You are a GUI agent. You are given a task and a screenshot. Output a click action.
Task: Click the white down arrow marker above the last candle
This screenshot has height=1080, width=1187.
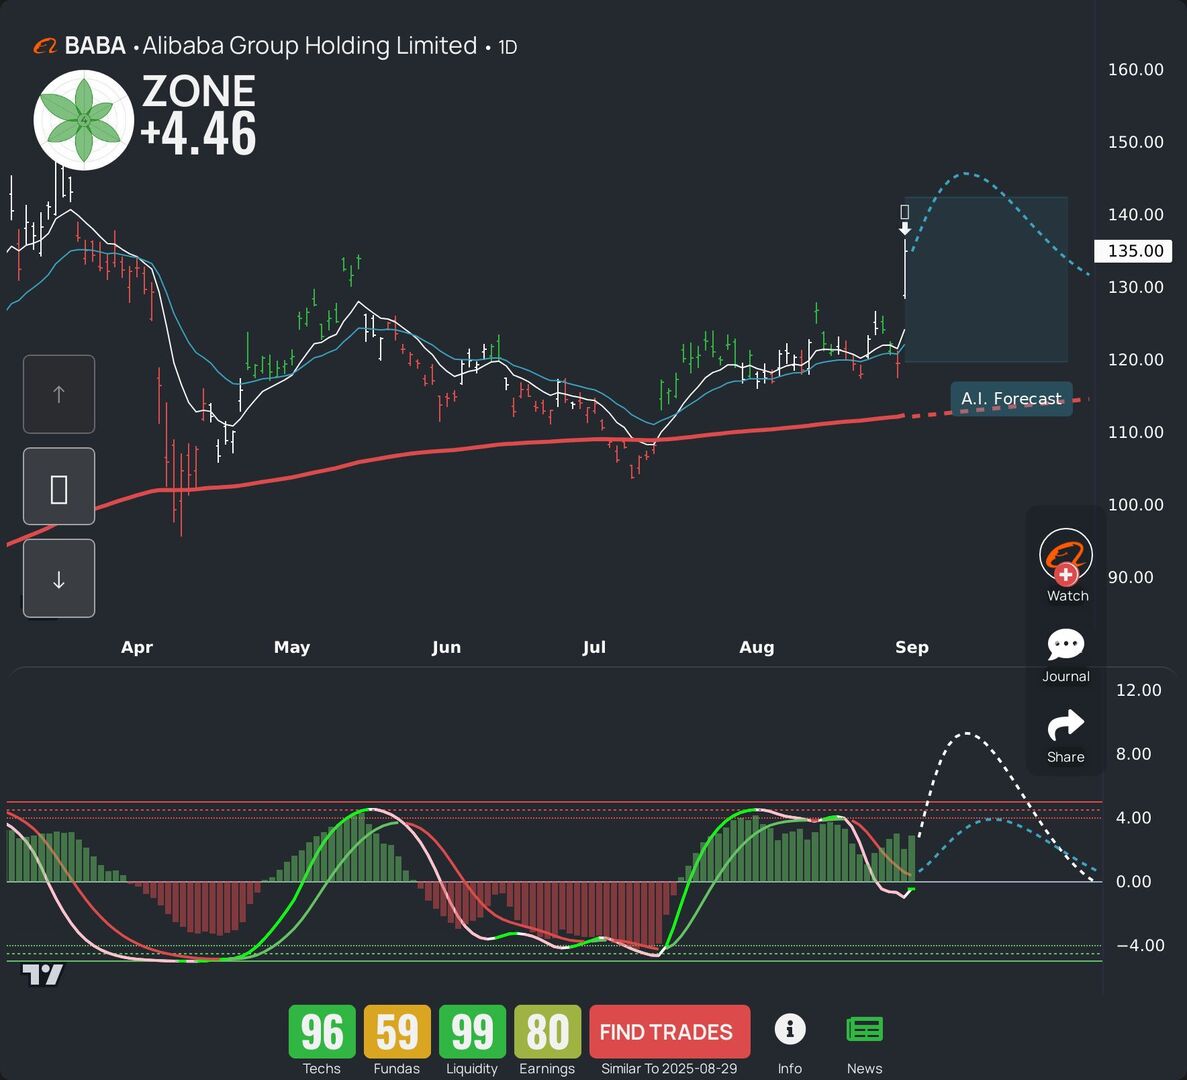tap(905, 228)
